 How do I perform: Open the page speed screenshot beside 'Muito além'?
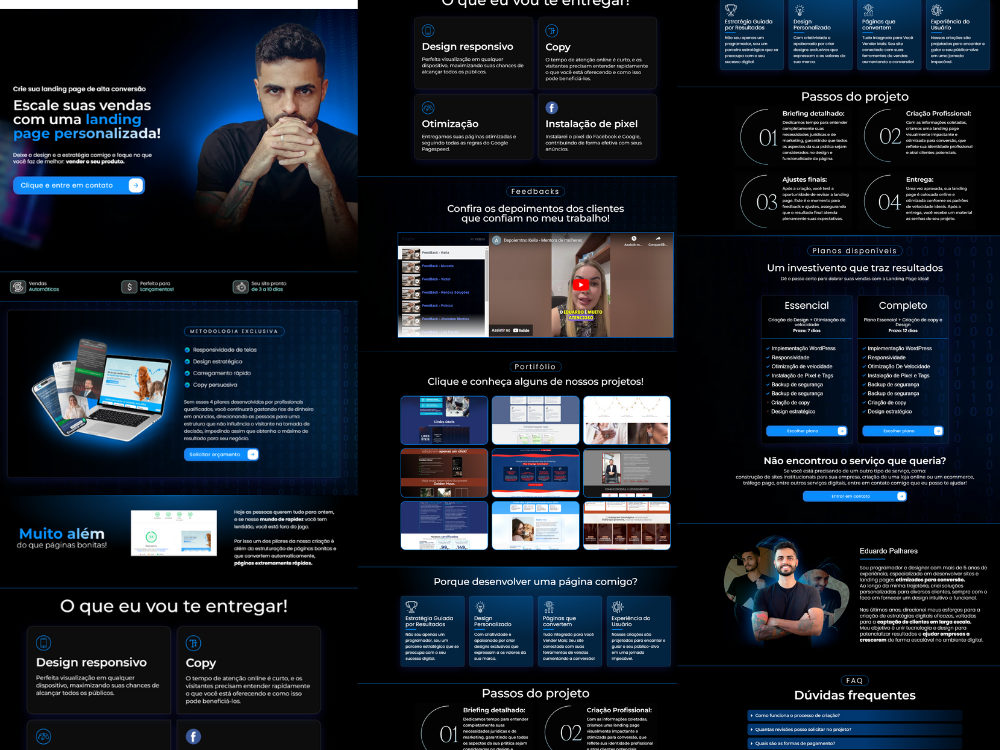pos(173,533)
